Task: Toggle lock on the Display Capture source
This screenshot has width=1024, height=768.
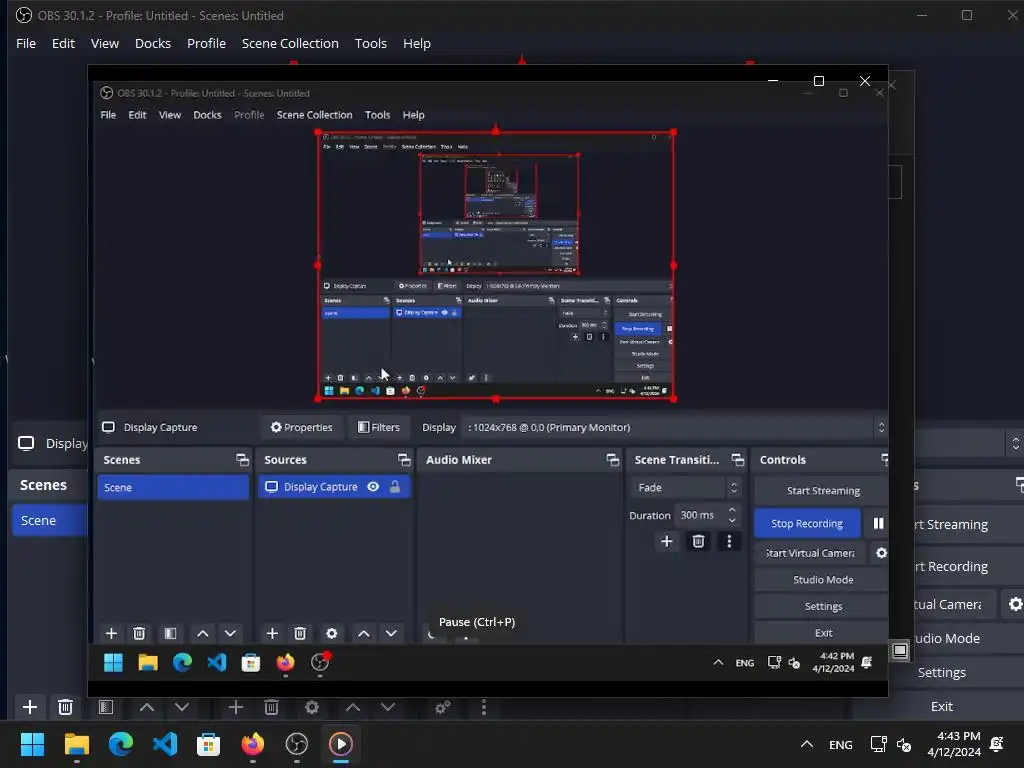Action: click(x=395, y=487)
